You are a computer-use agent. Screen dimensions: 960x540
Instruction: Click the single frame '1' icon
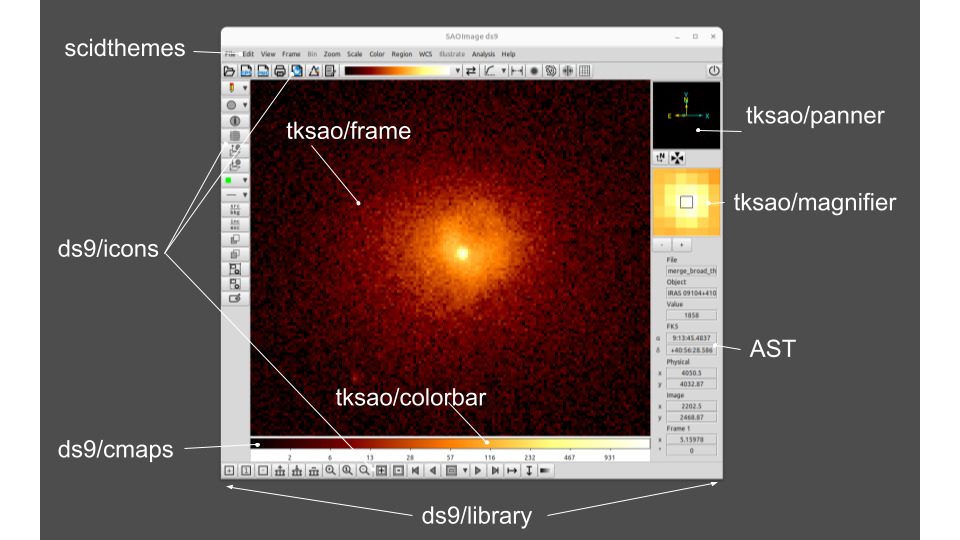pyautogui.click(x=246, y=471)
